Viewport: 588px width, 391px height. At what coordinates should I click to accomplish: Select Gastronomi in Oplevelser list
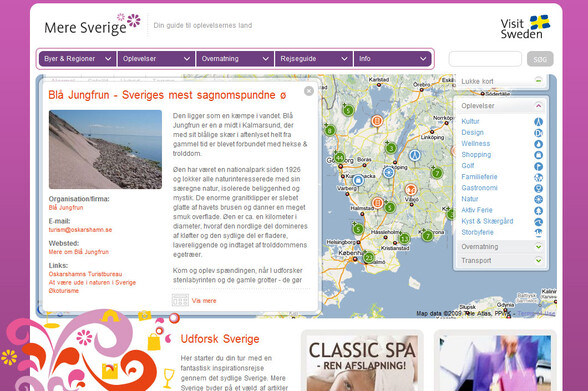479,188
